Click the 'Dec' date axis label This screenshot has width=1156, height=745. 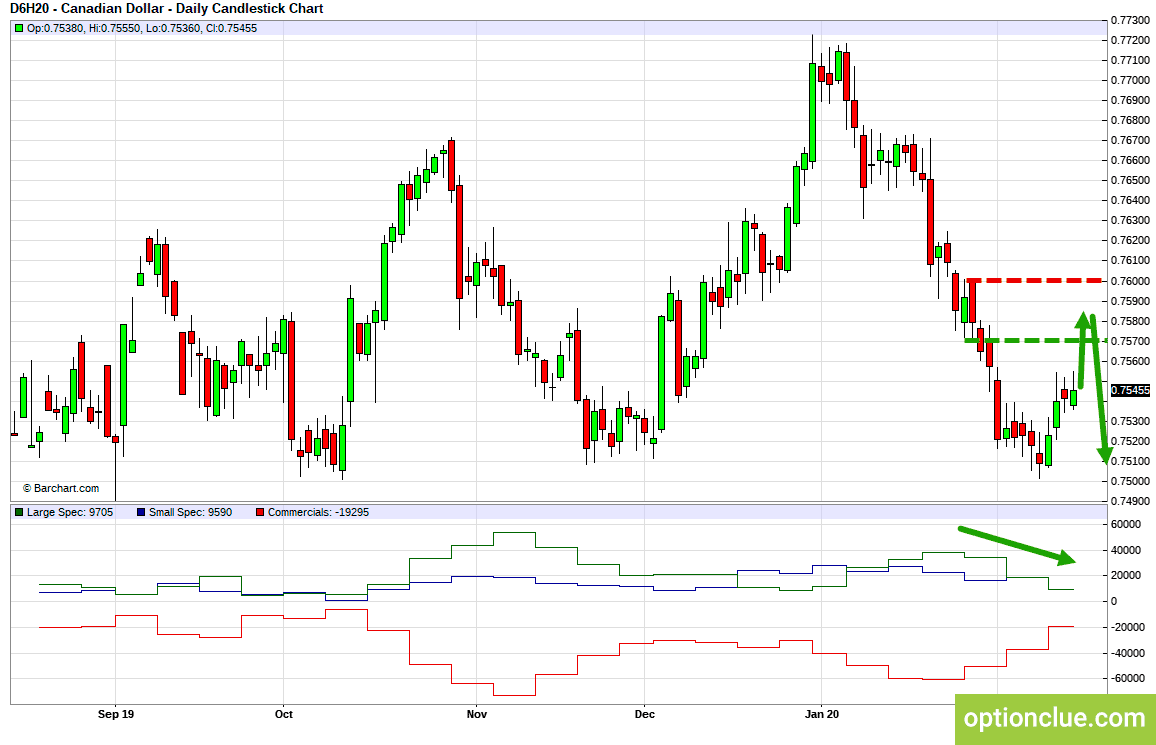(x=644, y=714)
